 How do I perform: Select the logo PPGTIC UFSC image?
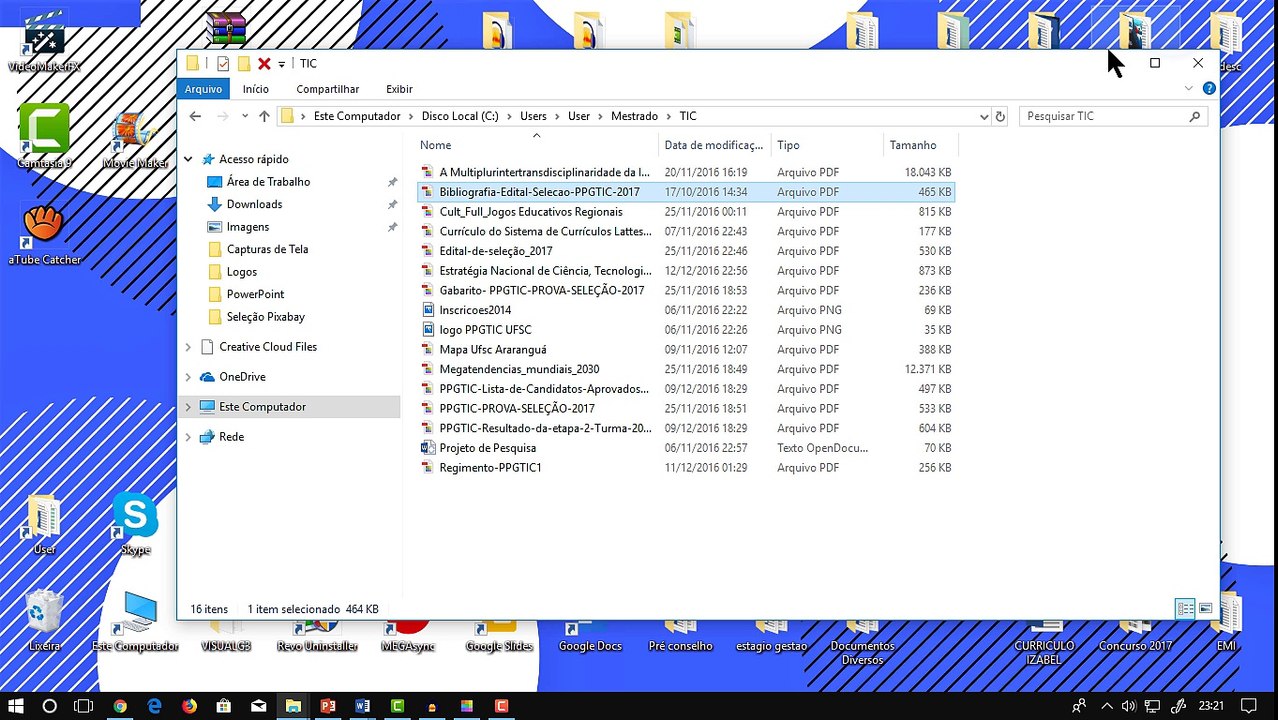pos(485,330)
